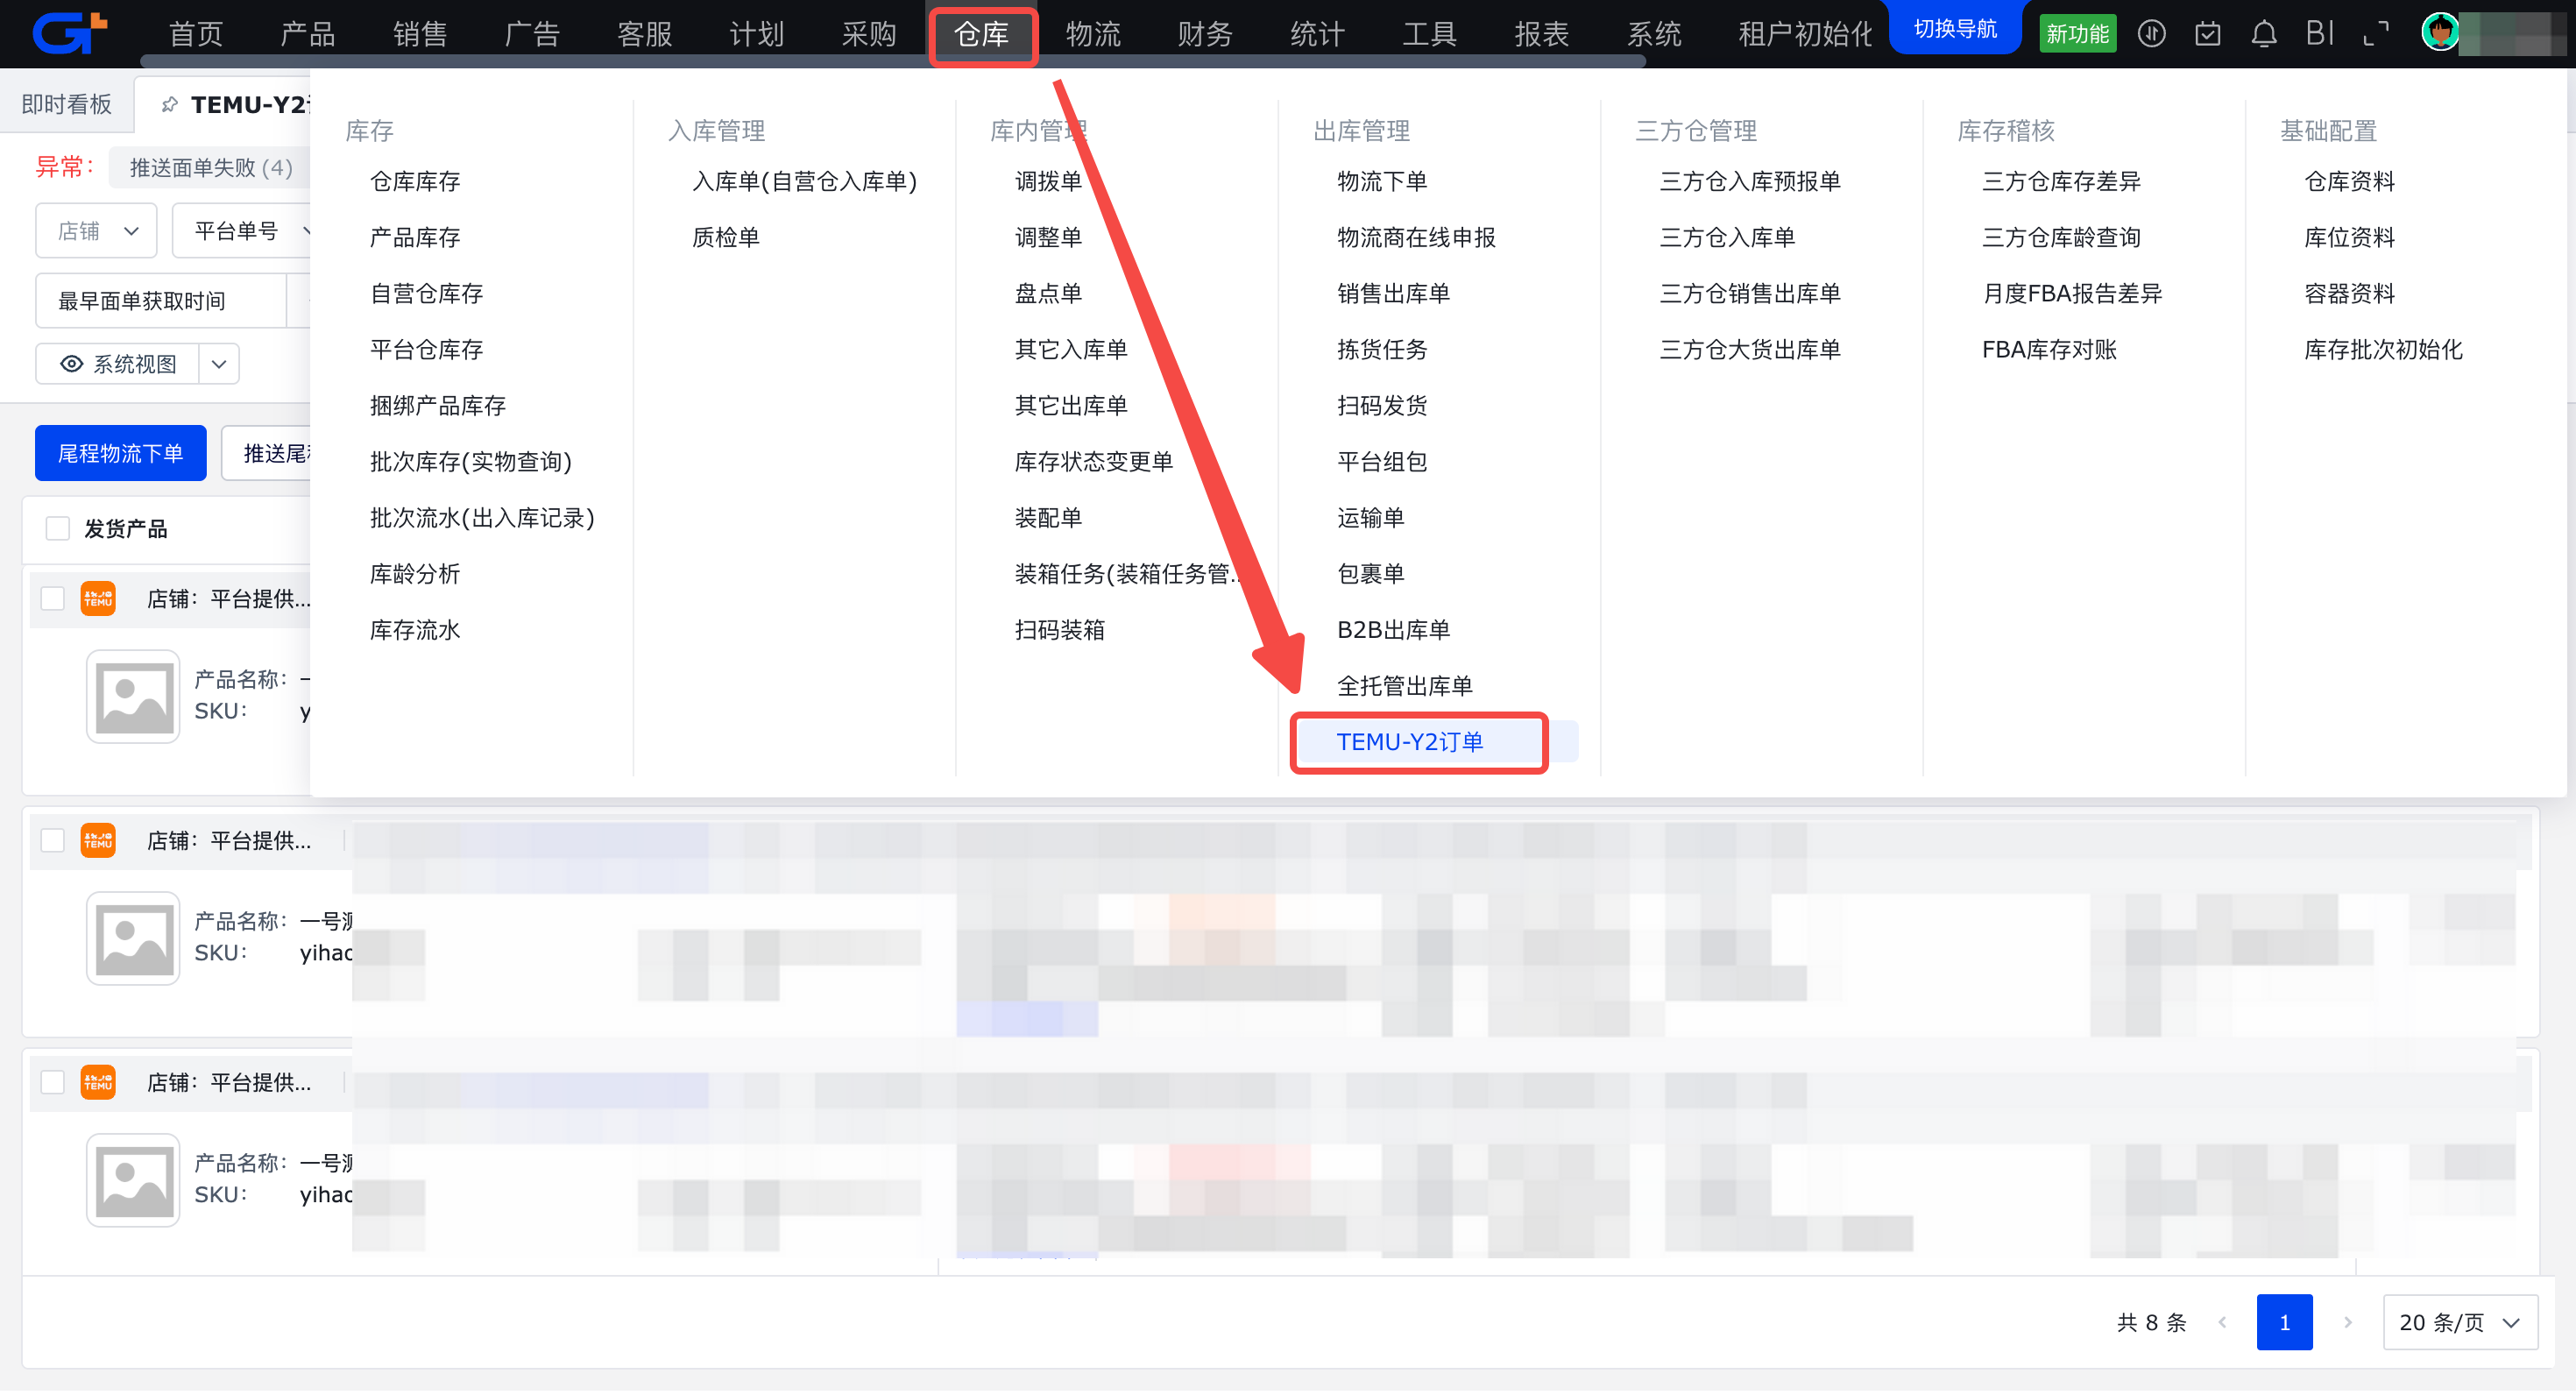Tick the first TEMU order row checkbox
The width and height of the screenshot is (2576, 1395).
[53, 599]
